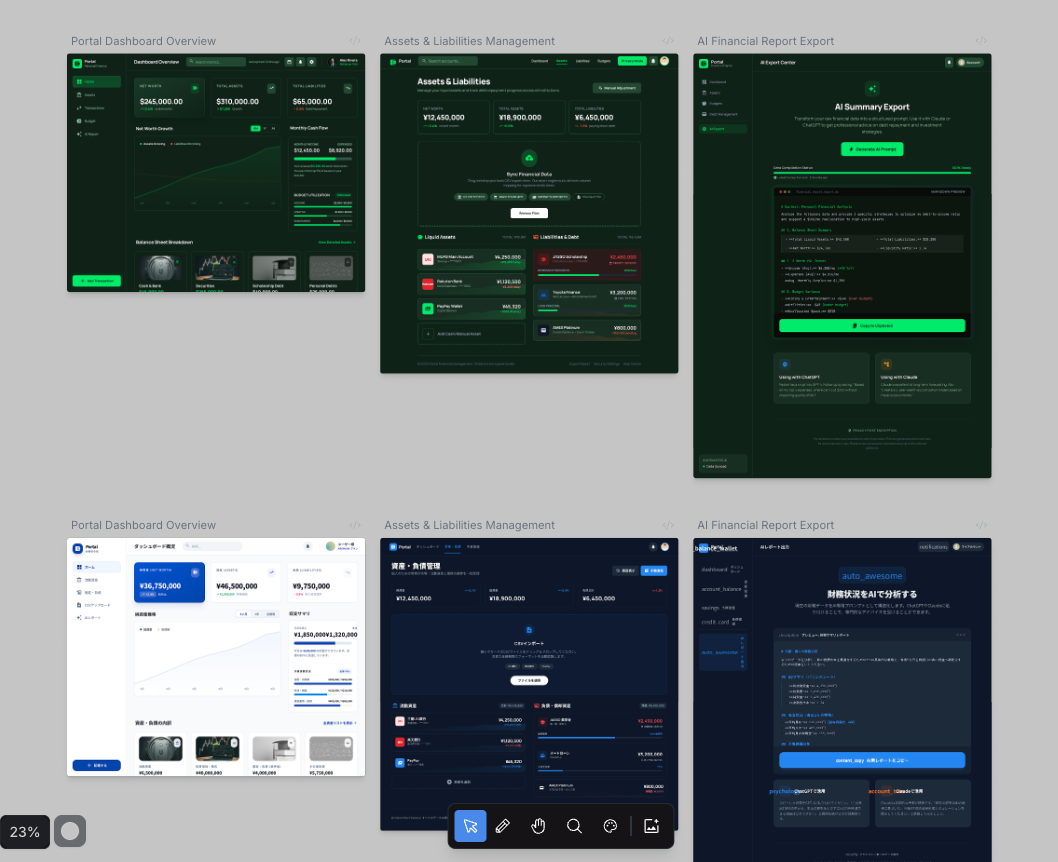
Task: Click Home in the green dashboard sidebar
Action: pyautogui.click(x=97, y=82)
